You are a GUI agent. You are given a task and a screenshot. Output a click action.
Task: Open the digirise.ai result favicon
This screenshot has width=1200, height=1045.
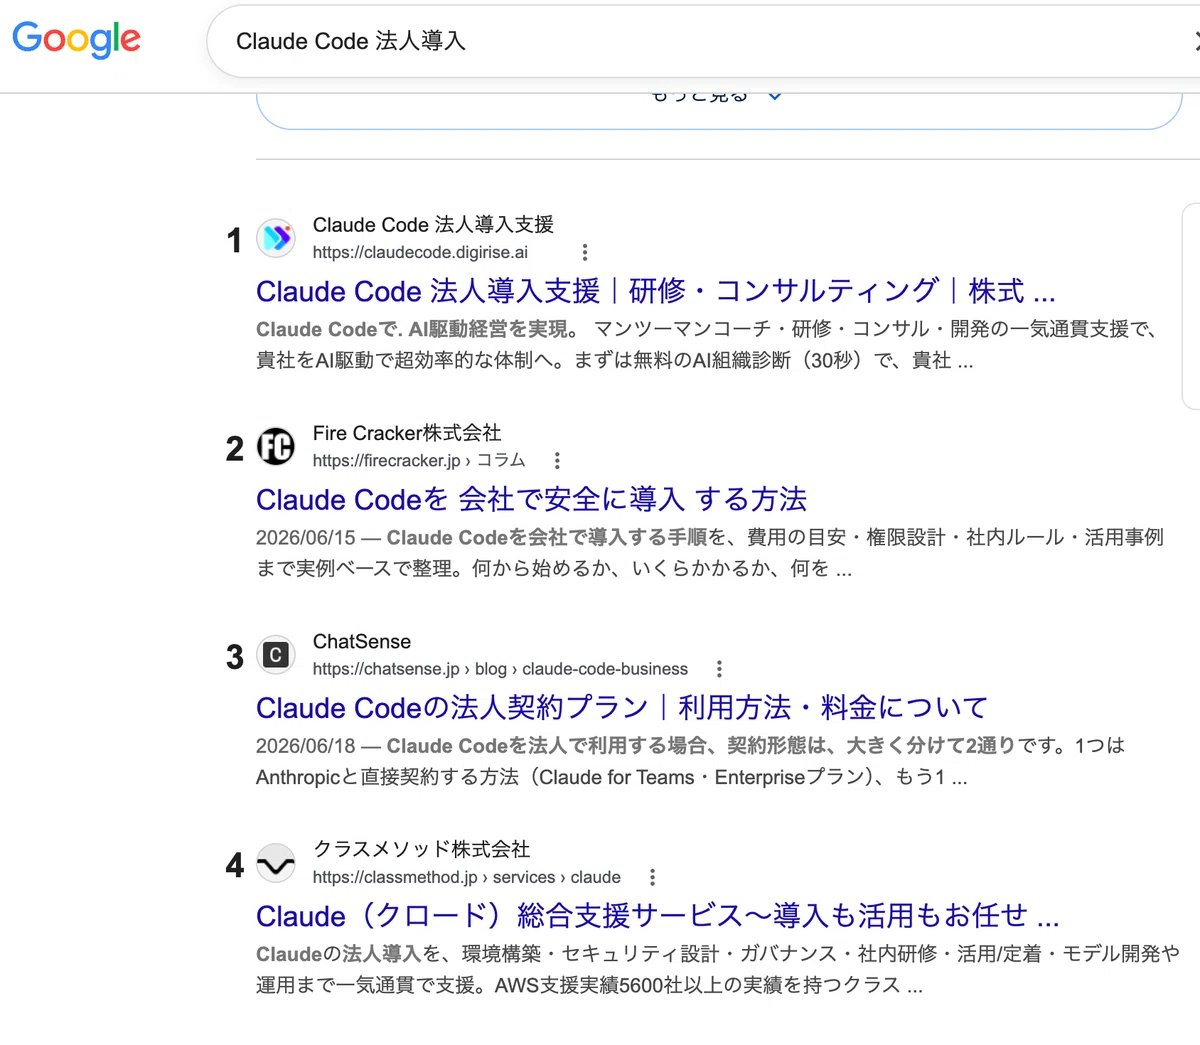tap(276, 238)
